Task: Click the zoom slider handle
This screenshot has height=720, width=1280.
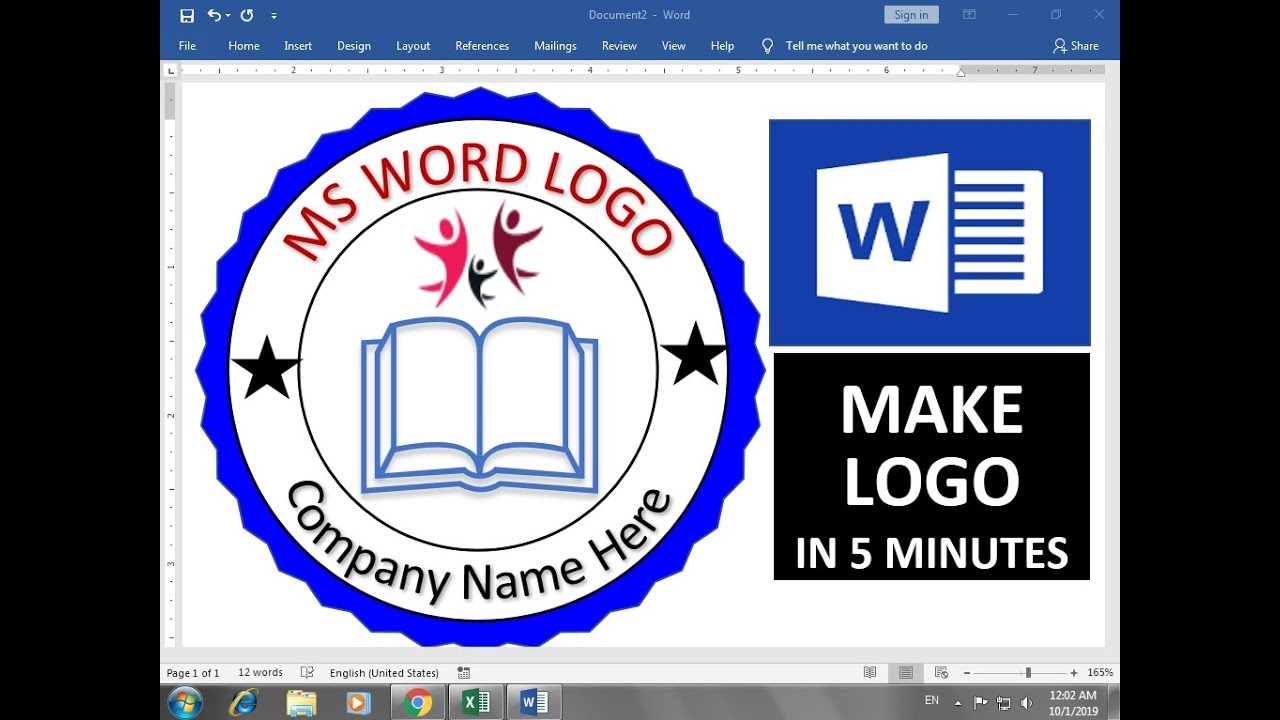Action: 1028,673
